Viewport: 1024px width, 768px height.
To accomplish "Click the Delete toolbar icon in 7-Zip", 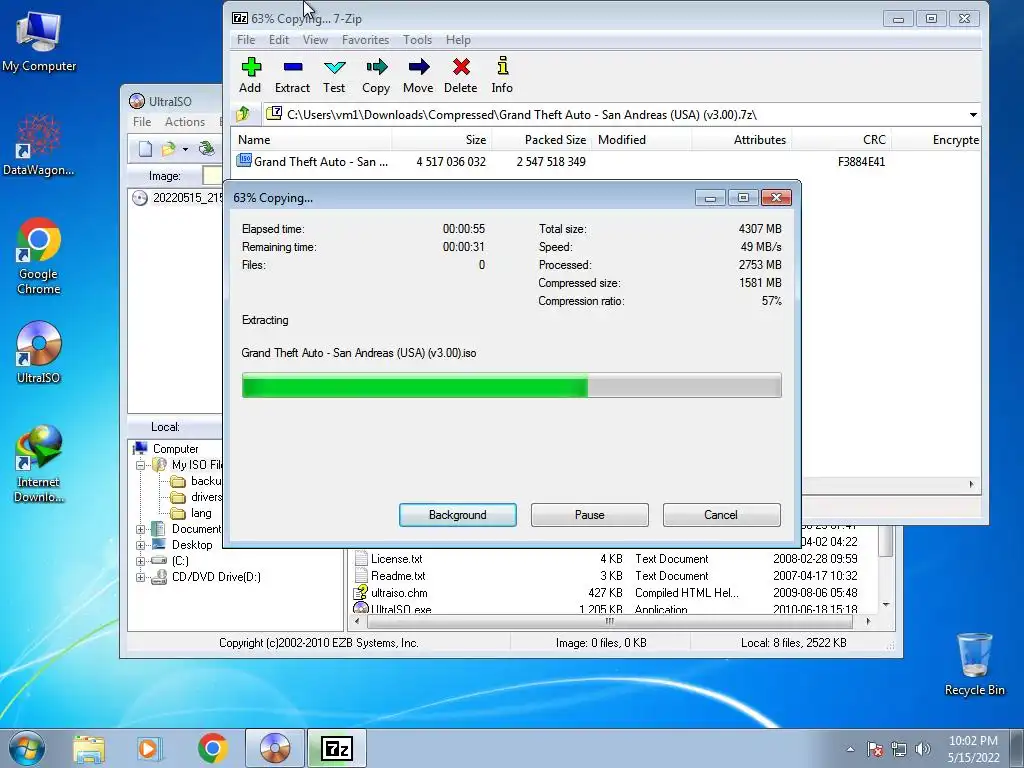I will [x=460, y=75].
